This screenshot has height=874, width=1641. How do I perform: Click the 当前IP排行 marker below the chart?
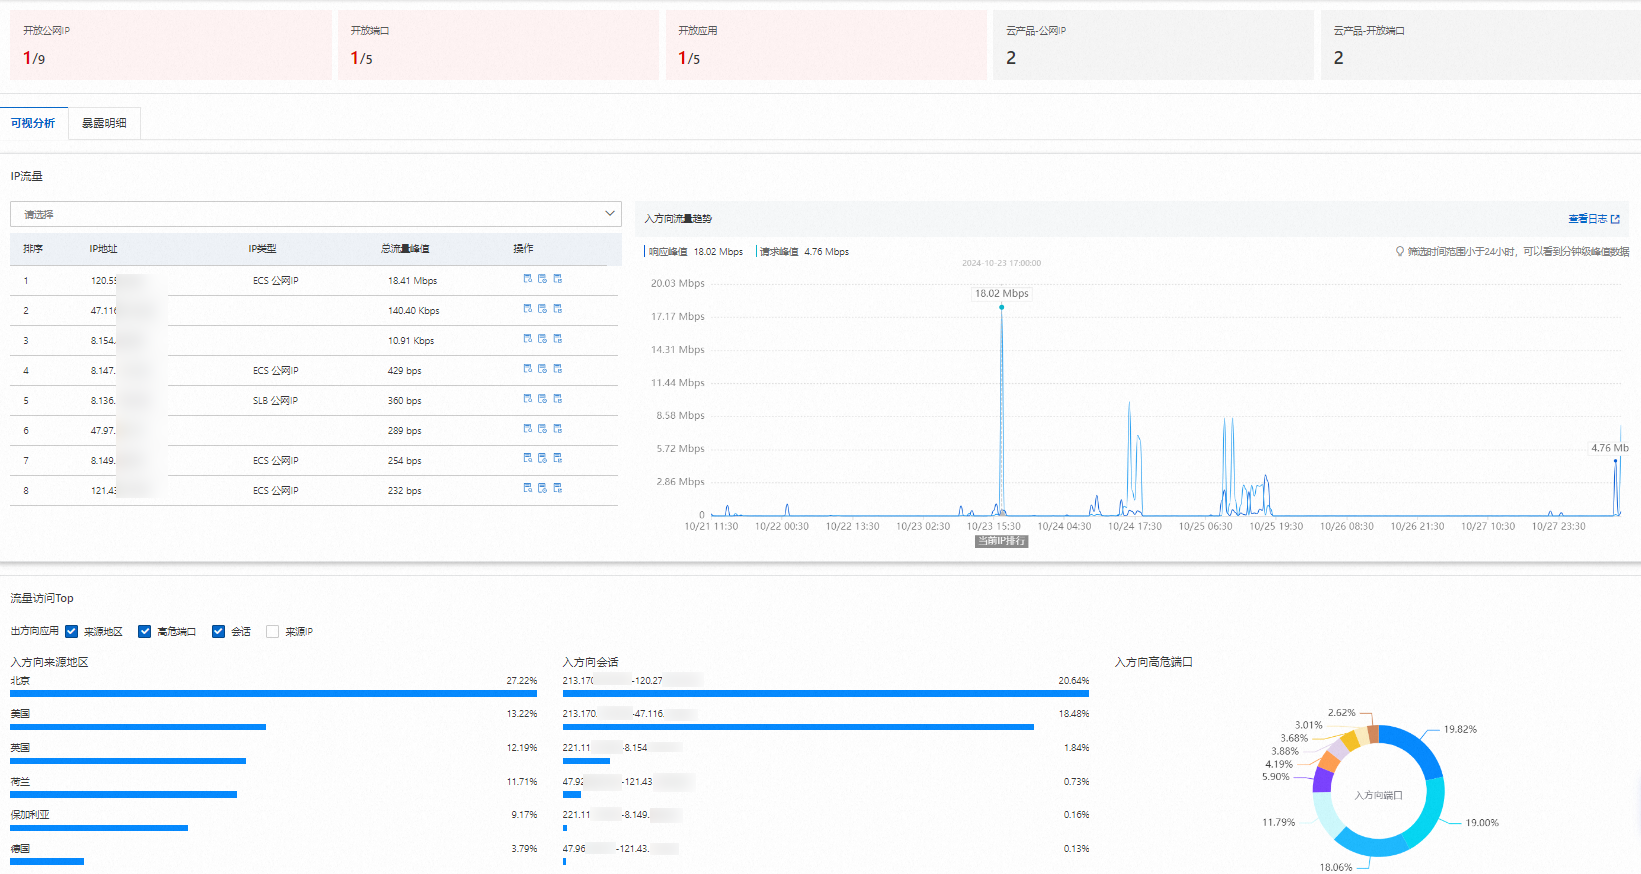click(x=1001, y=541)
